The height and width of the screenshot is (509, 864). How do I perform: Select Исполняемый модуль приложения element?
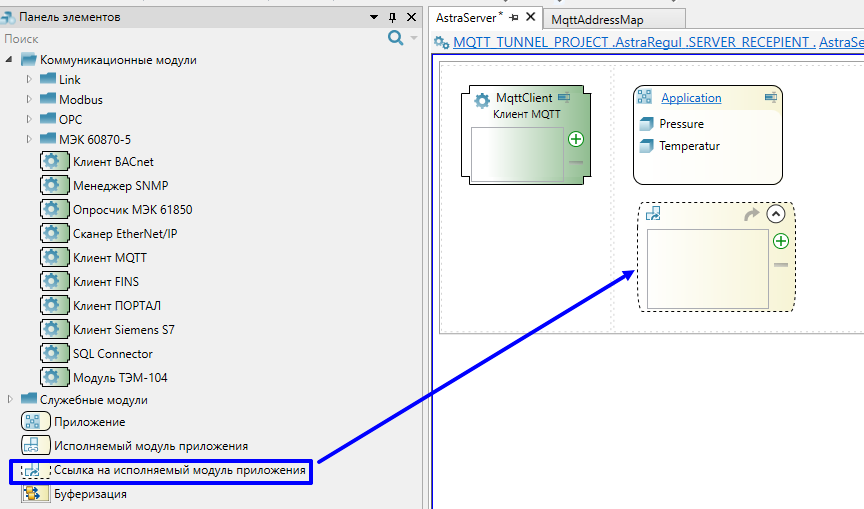coord(150,446)
